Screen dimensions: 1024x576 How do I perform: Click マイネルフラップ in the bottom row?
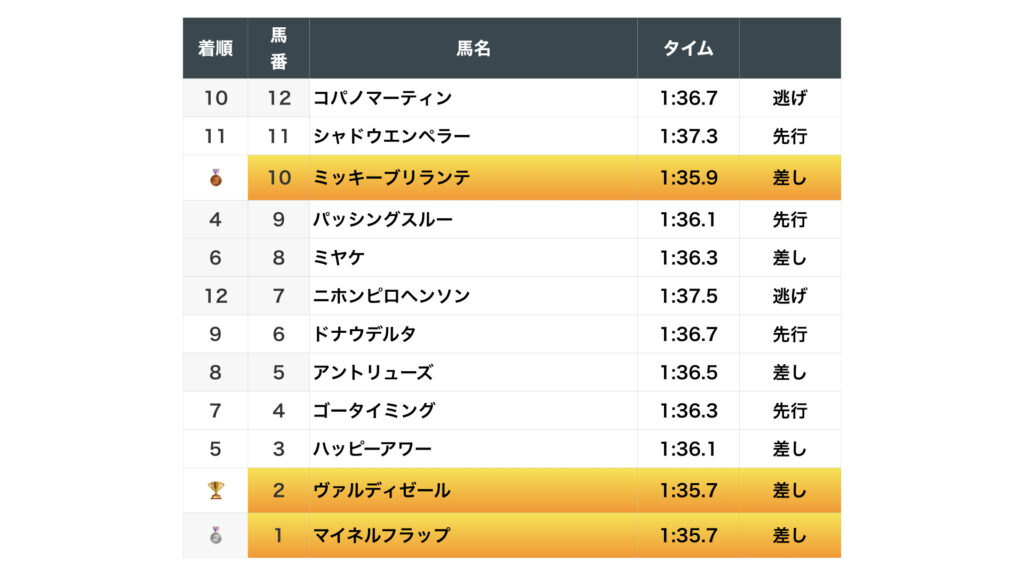coord(382,535)
